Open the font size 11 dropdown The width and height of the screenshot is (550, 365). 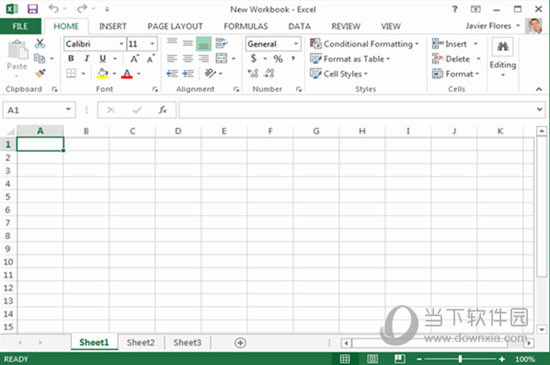152,44
